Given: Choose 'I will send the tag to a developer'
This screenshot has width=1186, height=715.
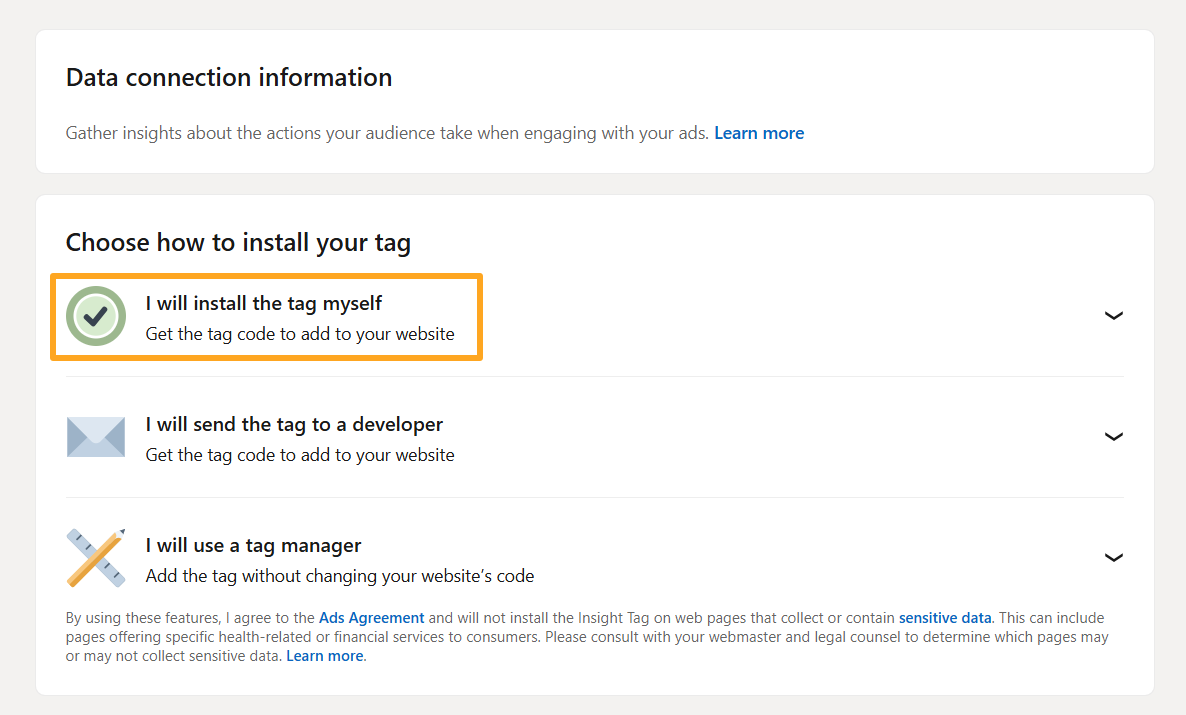Looking at the screenshot, I should 294,424.
